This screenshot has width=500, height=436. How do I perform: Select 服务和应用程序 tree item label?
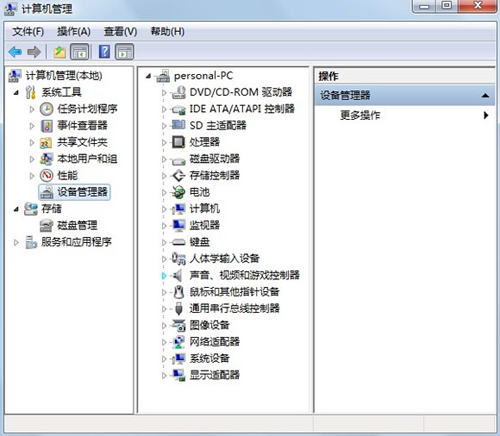point(76,242)
